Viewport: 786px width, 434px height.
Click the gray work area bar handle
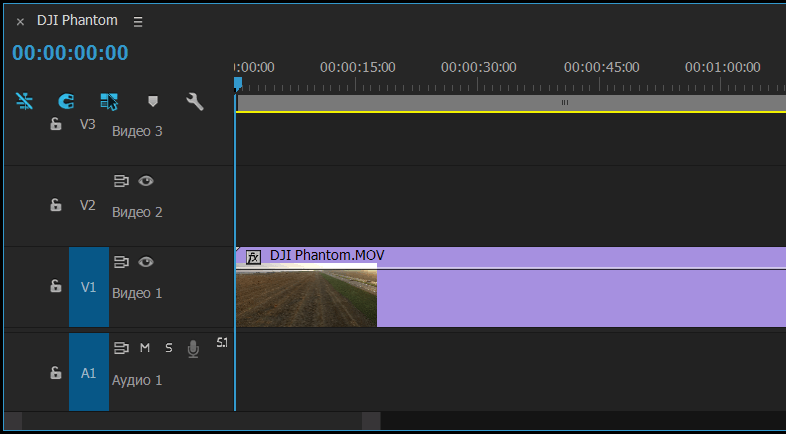565,103
